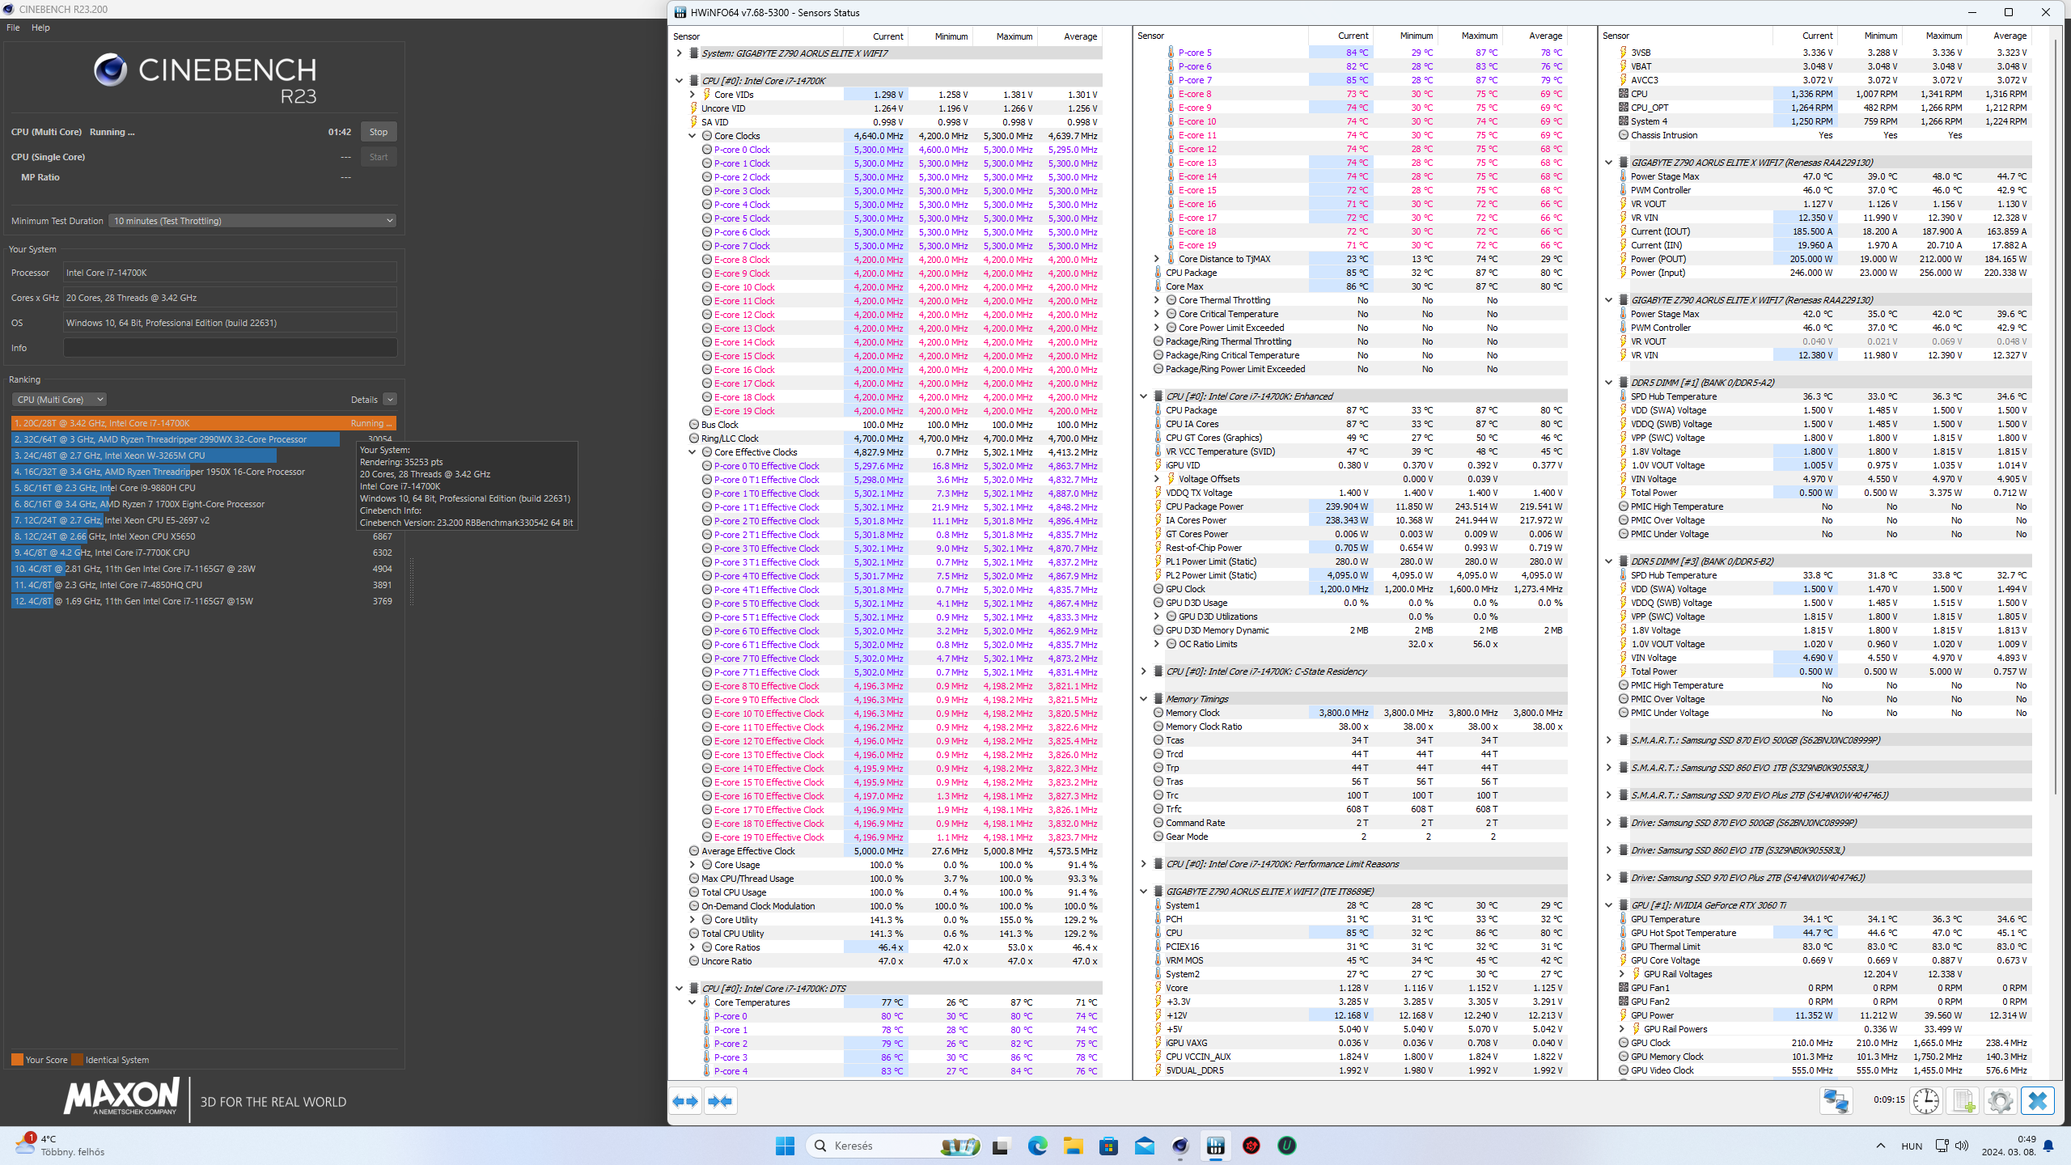Expand C-State Residency sensor group
The width and height of the screenshot is (2071, 1165).
click(1144, 672)
